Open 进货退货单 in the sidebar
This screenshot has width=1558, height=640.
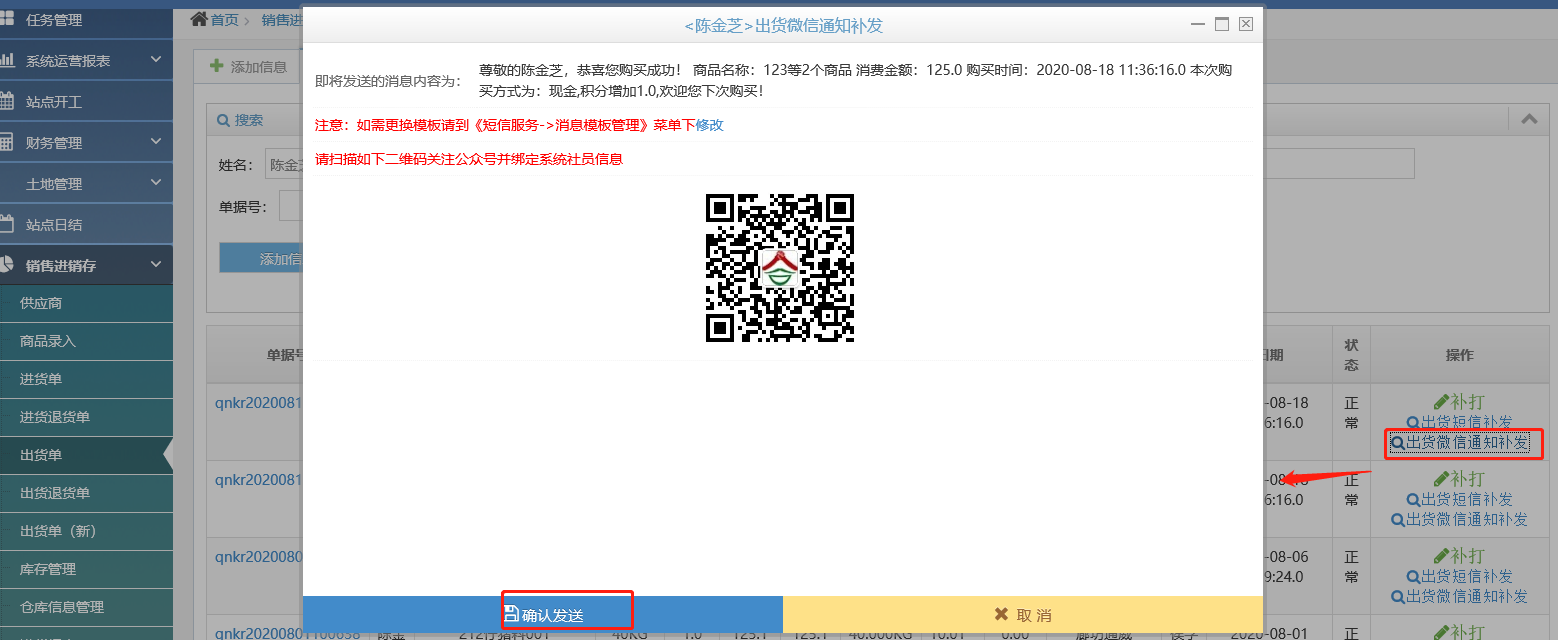(x=86, y=417)
